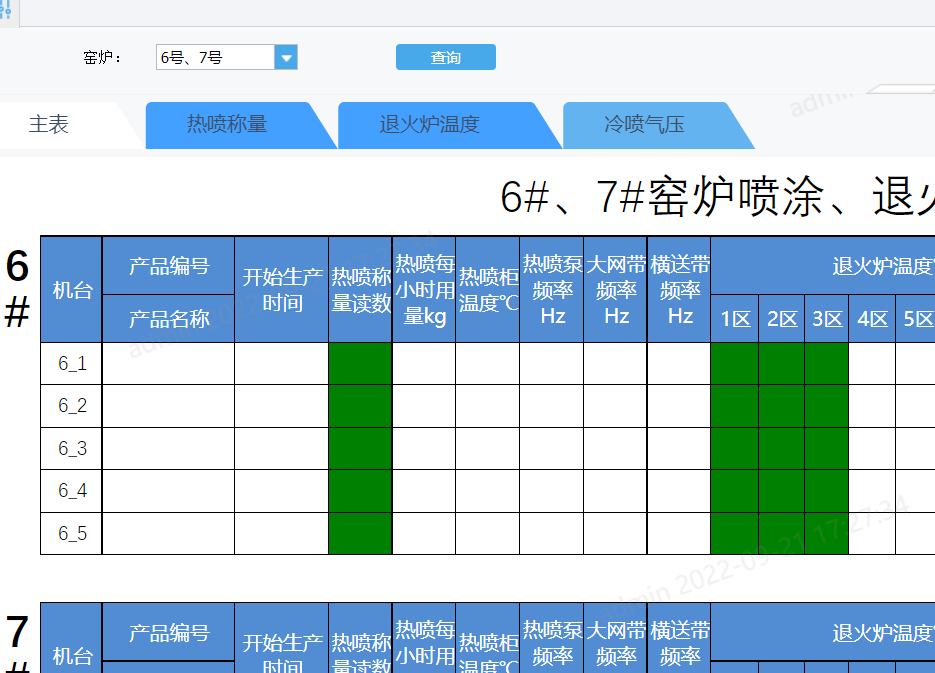Click the 热喷柜温度℃ cell in row 6_1
This screenshot has height=673, width=935.
(487, 364)
